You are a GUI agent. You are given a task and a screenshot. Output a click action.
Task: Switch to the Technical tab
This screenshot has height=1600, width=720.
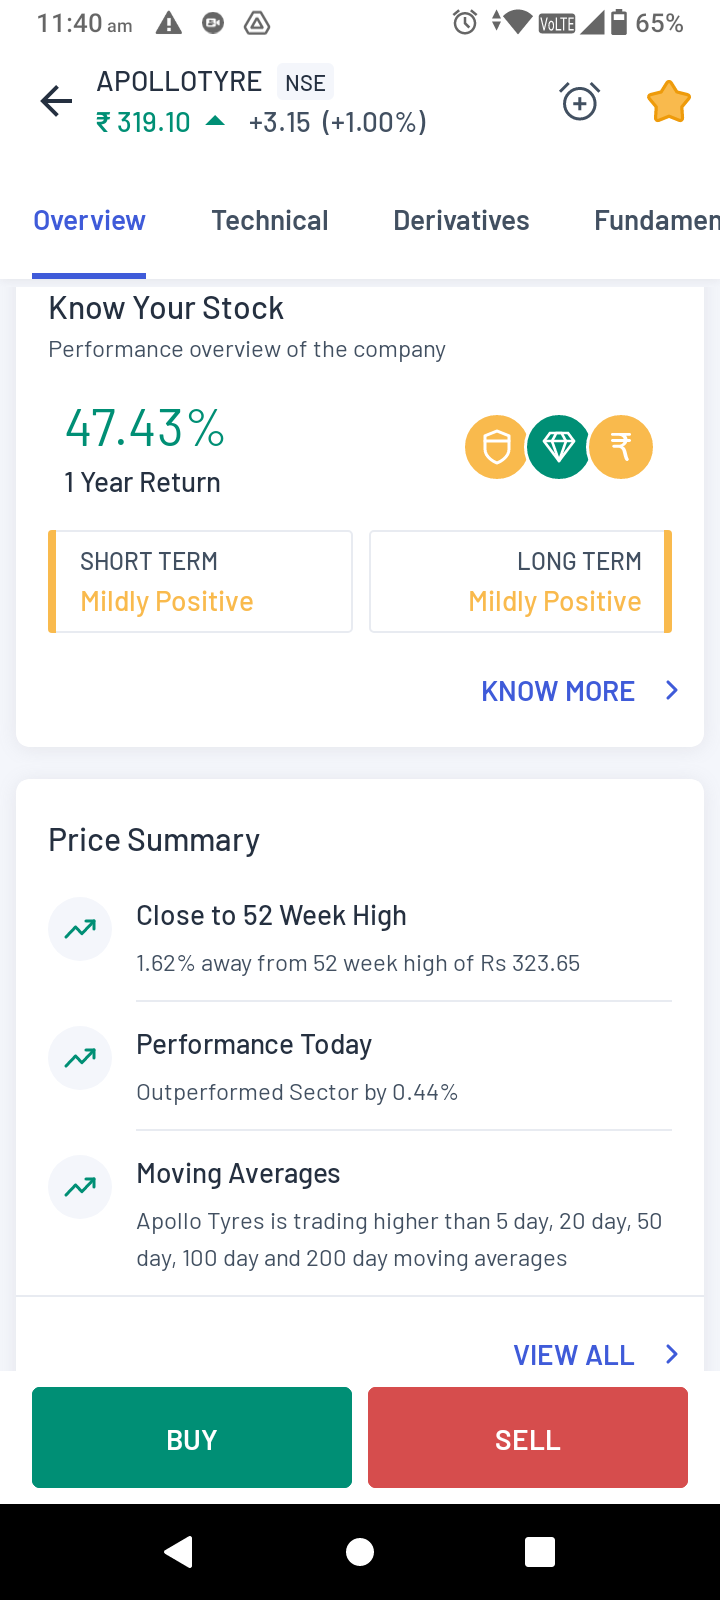[270, 221]
